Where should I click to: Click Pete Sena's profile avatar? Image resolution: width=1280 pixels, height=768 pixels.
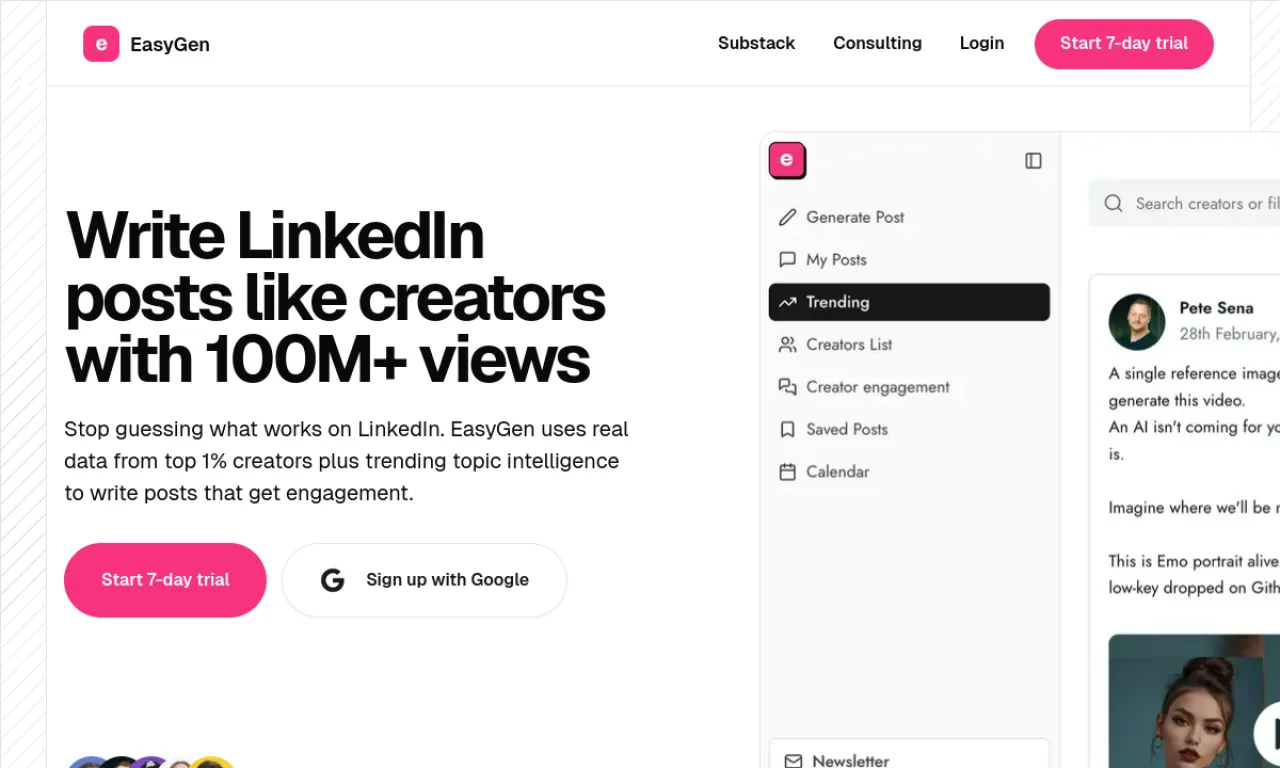click(x=1137, y=322)
